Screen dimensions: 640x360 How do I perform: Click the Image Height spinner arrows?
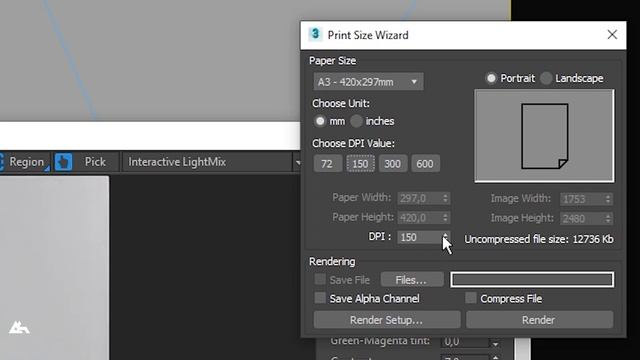point(608,218)
